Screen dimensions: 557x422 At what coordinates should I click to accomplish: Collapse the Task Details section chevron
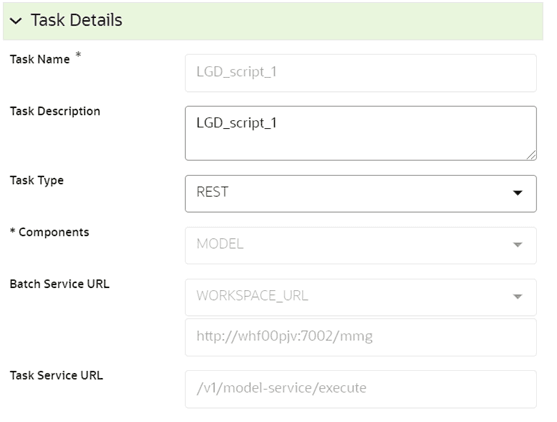click(16, 21)
